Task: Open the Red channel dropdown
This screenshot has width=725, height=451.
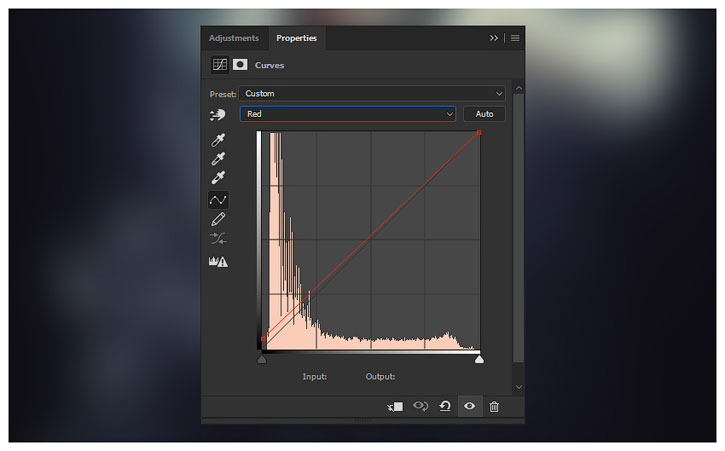Action: coord(347,115)
